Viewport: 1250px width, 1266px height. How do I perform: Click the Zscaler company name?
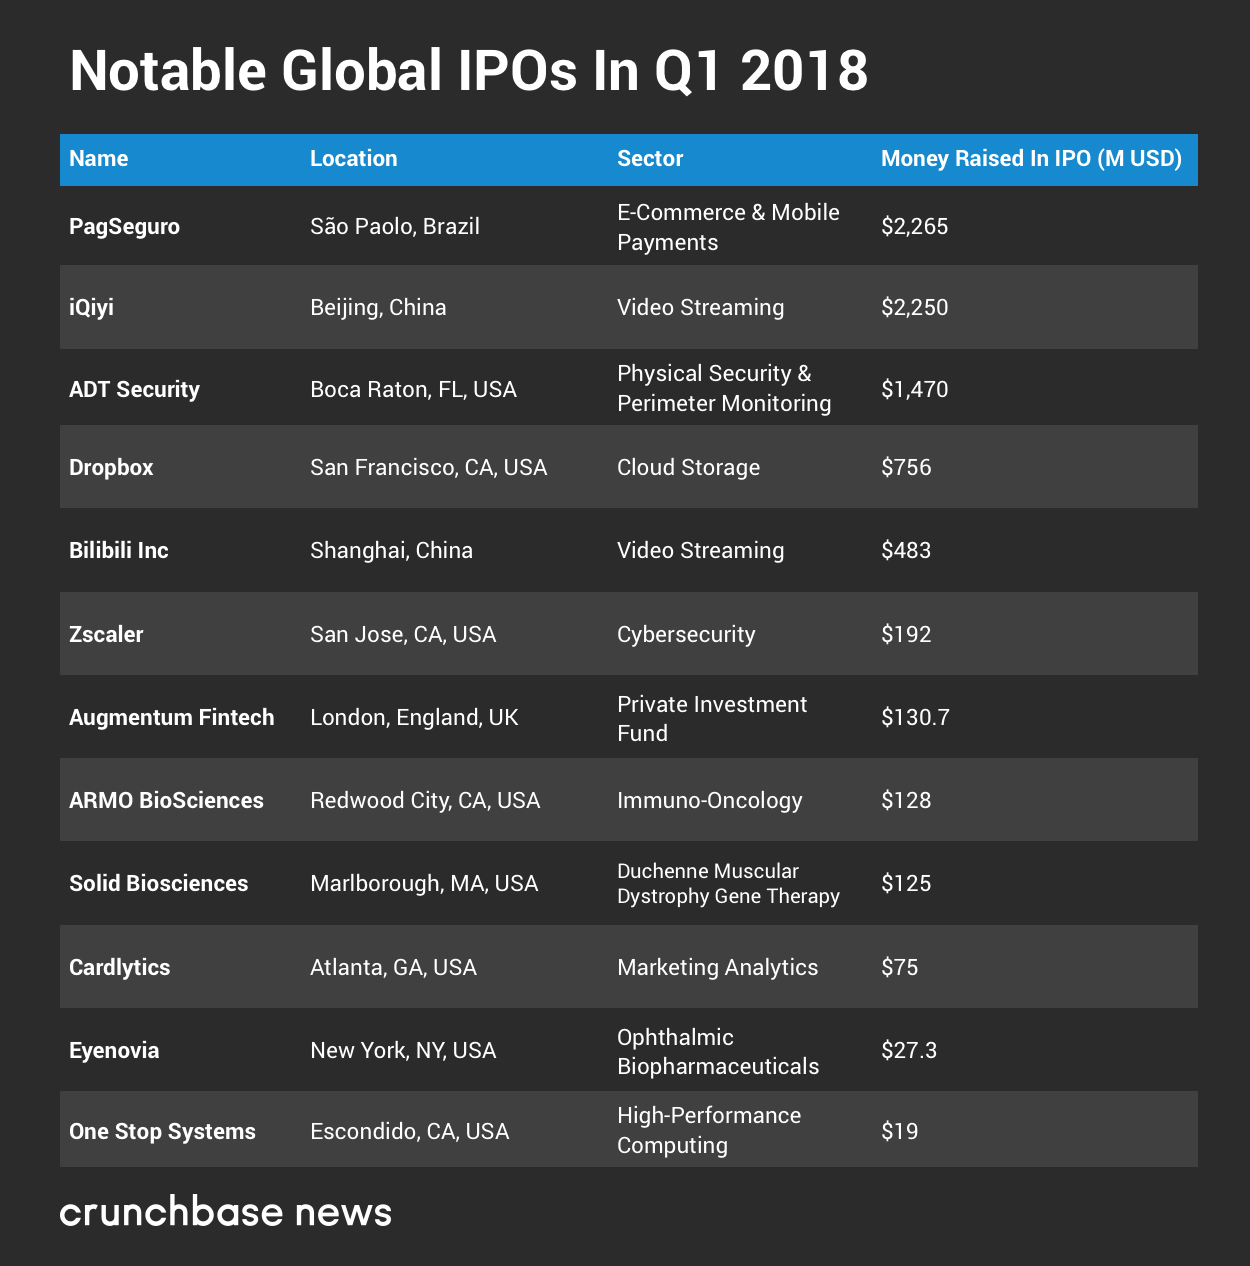tap(106, 635)
